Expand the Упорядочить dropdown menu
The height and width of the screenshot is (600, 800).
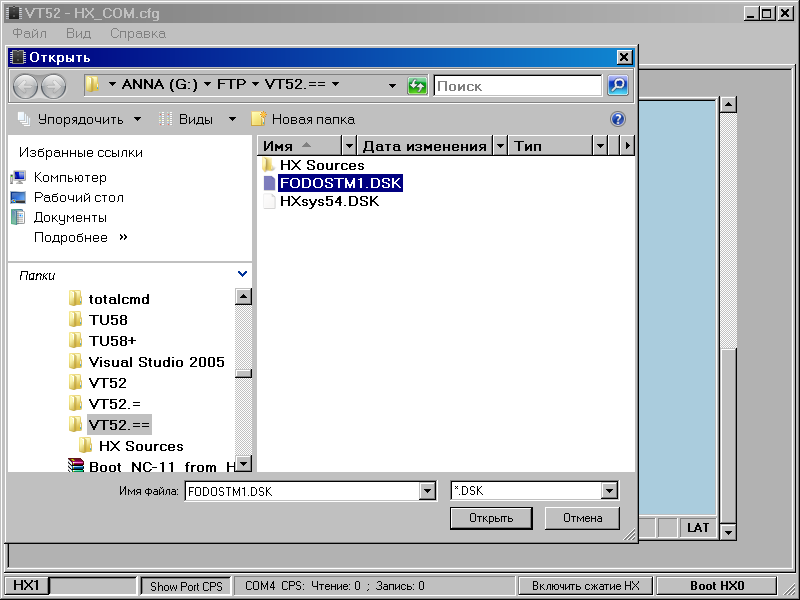click(x=80, y=119)
